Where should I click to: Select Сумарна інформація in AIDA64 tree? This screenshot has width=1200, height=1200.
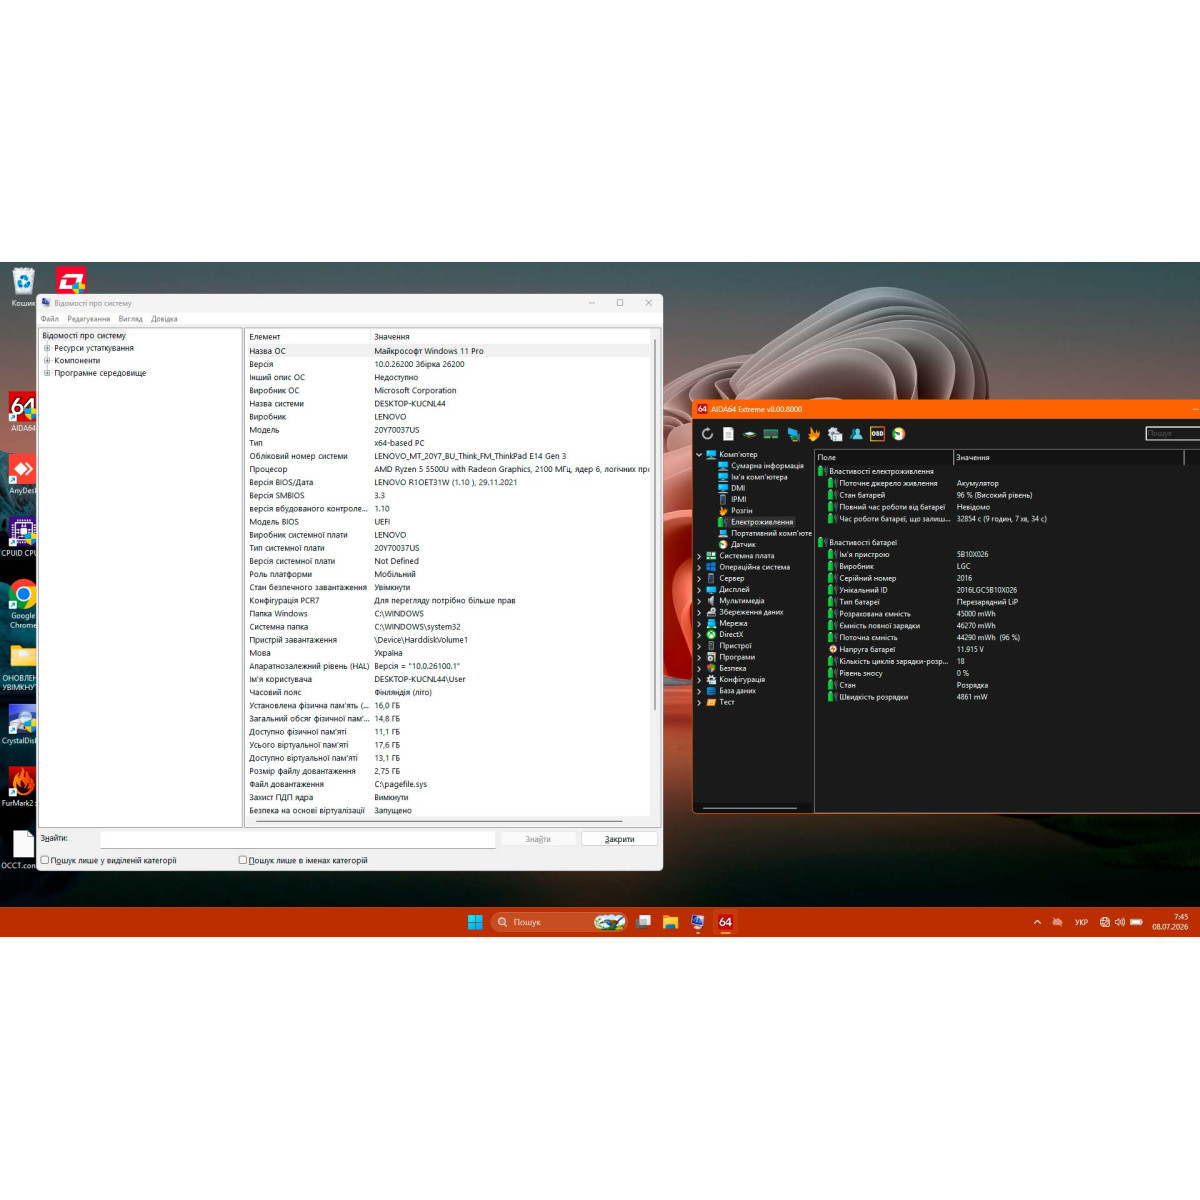767,466
